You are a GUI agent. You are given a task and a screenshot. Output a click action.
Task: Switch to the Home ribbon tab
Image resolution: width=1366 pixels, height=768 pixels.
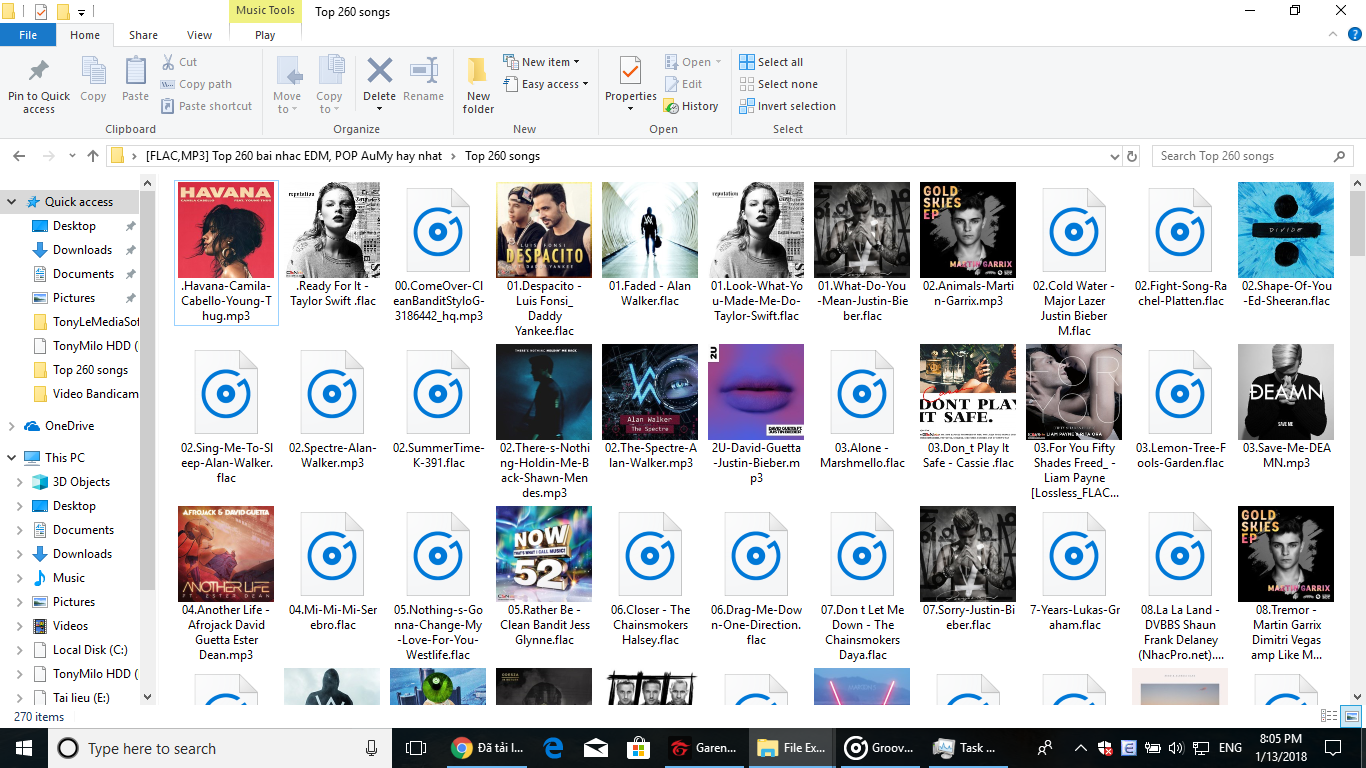coord(85,35)
